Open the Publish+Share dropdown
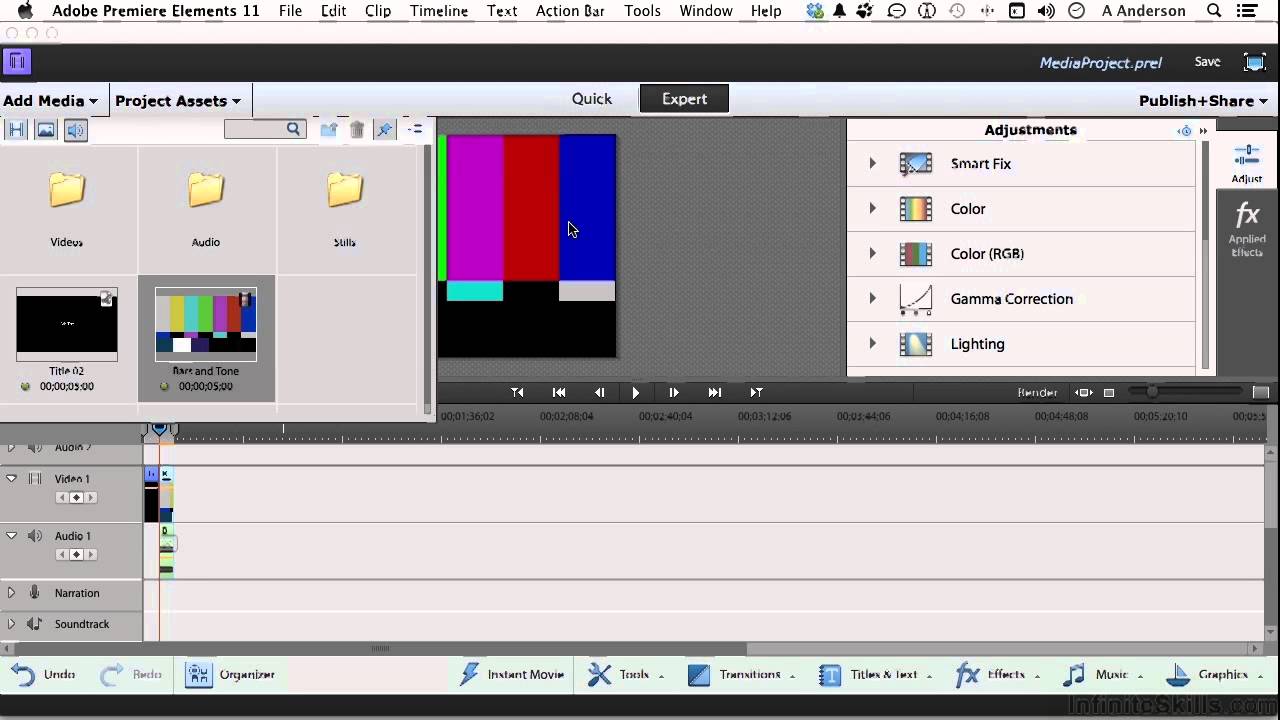1280x720 pixels. coord(1203,100)
